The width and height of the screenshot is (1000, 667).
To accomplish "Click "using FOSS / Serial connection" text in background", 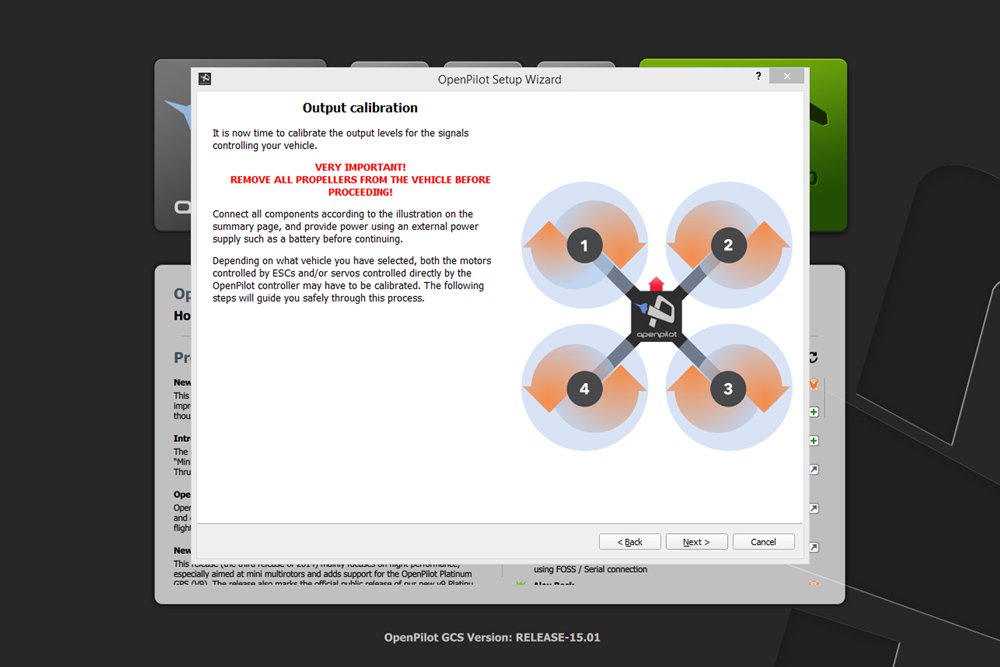I will tap(591, 569).
